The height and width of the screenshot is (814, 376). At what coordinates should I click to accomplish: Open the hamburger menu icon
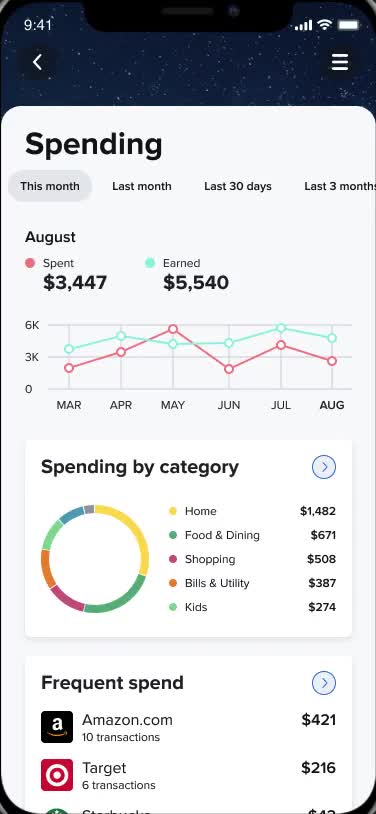tap(340, 63)
